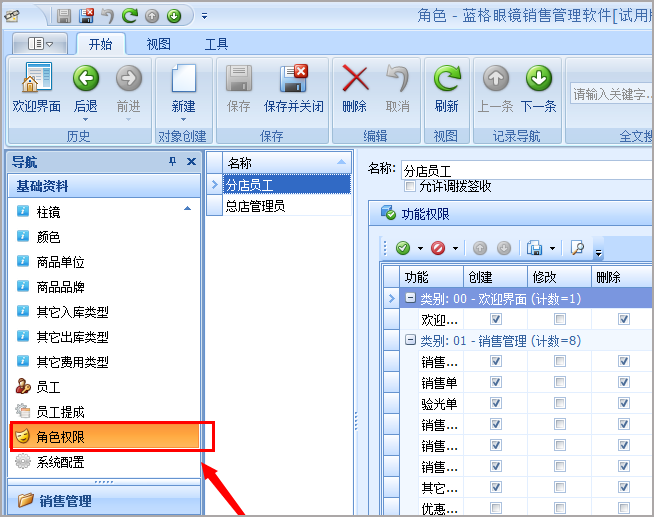Click the 名称 text field
The height and width of the screenshot is (517, 654).
[x=527, y=171]
